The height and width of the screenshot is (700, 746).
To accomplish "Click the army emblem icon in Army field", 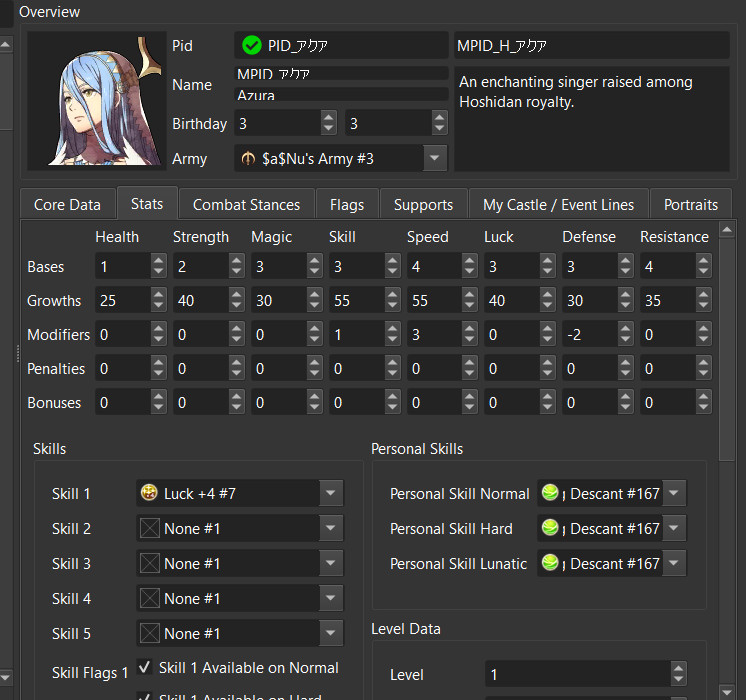I will (248, 158).
